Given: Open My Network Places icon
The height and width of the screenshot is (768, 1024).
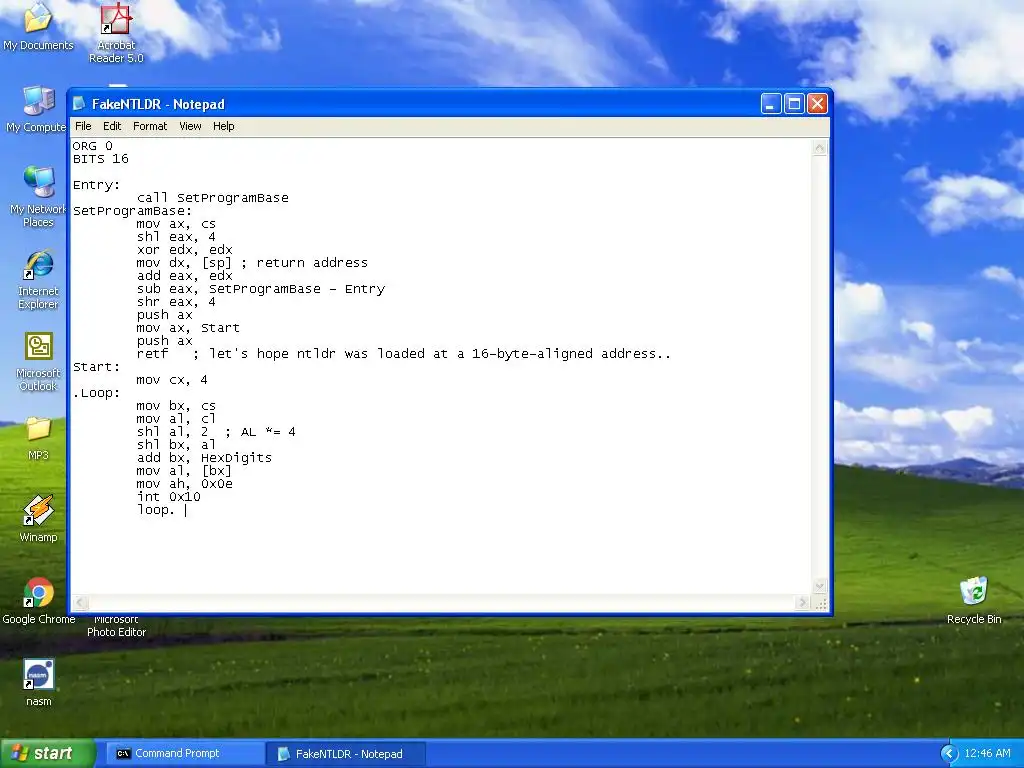Looking at the screenshot, I should pyautogui.click(x=38, y=196).
